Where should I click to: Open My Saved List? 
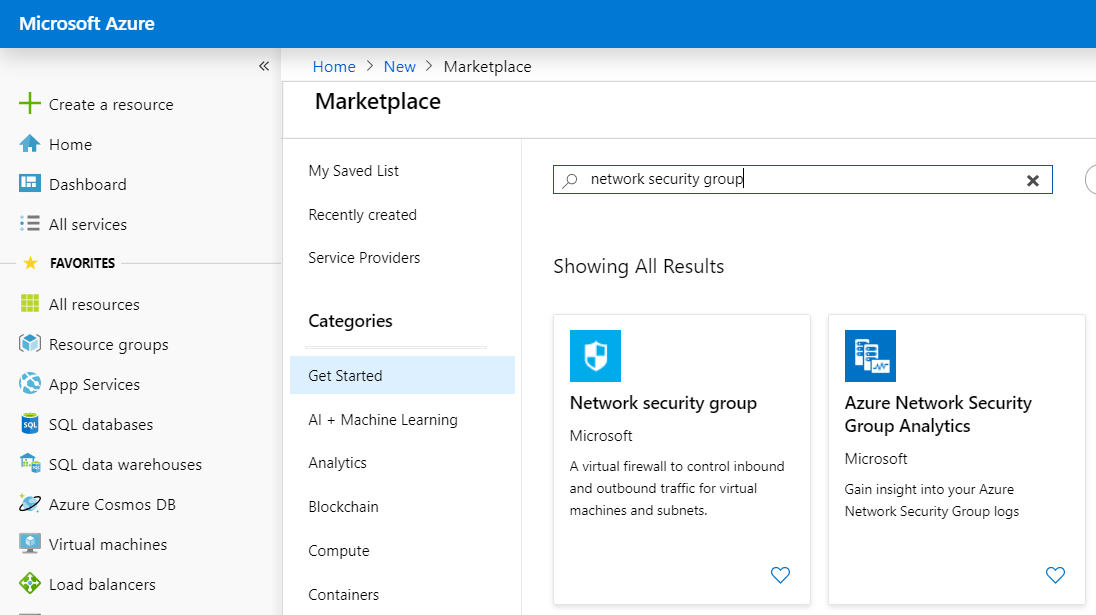pos(353,171)
